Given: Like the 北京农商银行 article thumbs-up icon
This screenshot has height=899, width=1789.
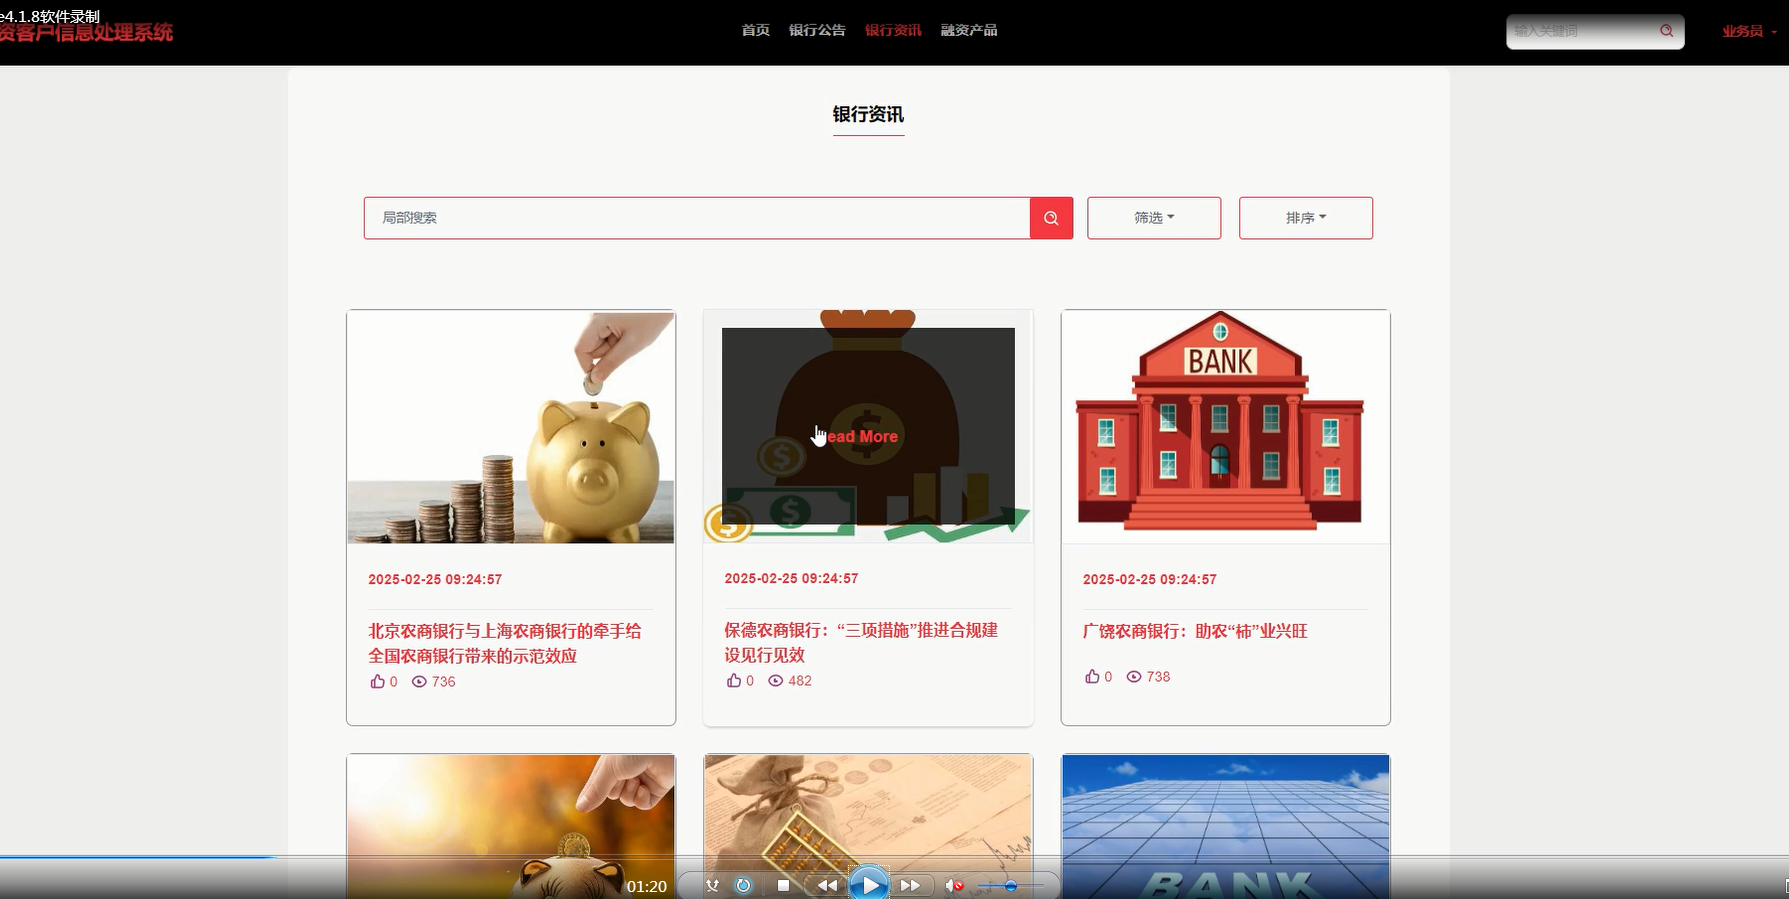Looking at the screenshot, I should 377,681.
